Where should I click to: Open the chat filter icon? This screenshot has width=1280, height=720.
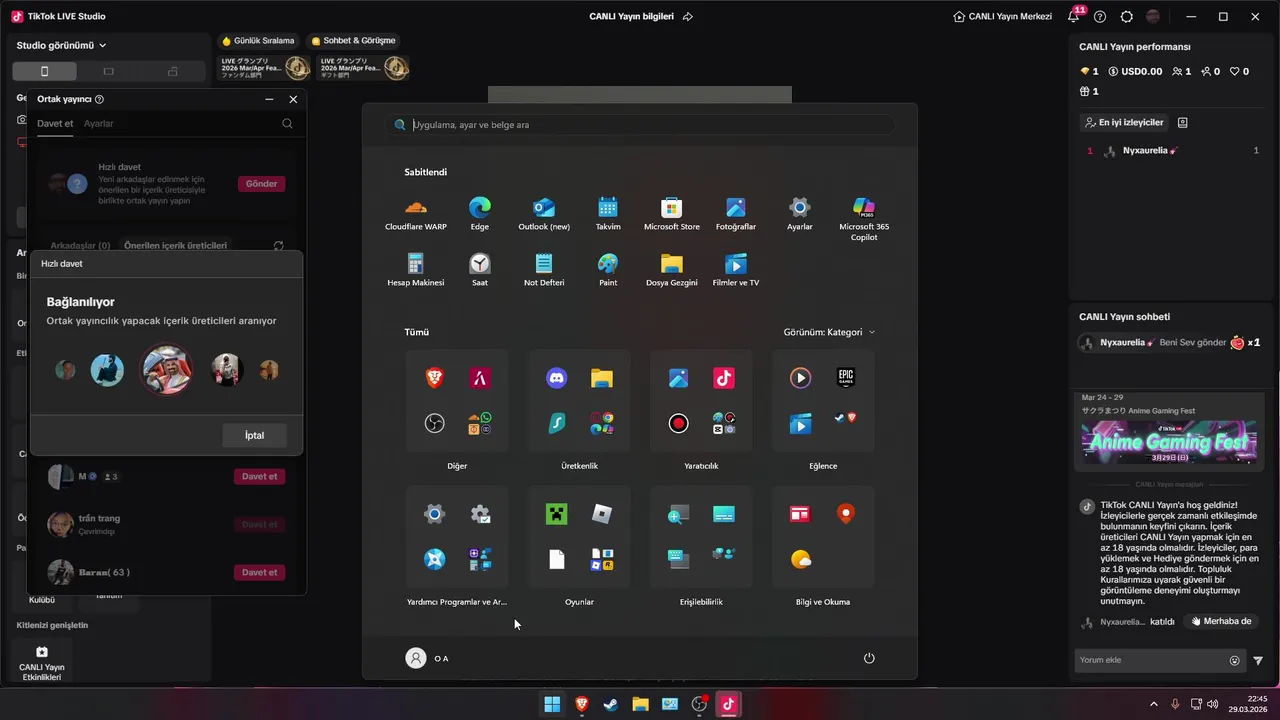pyautogui.click(x=1258, y=660)
